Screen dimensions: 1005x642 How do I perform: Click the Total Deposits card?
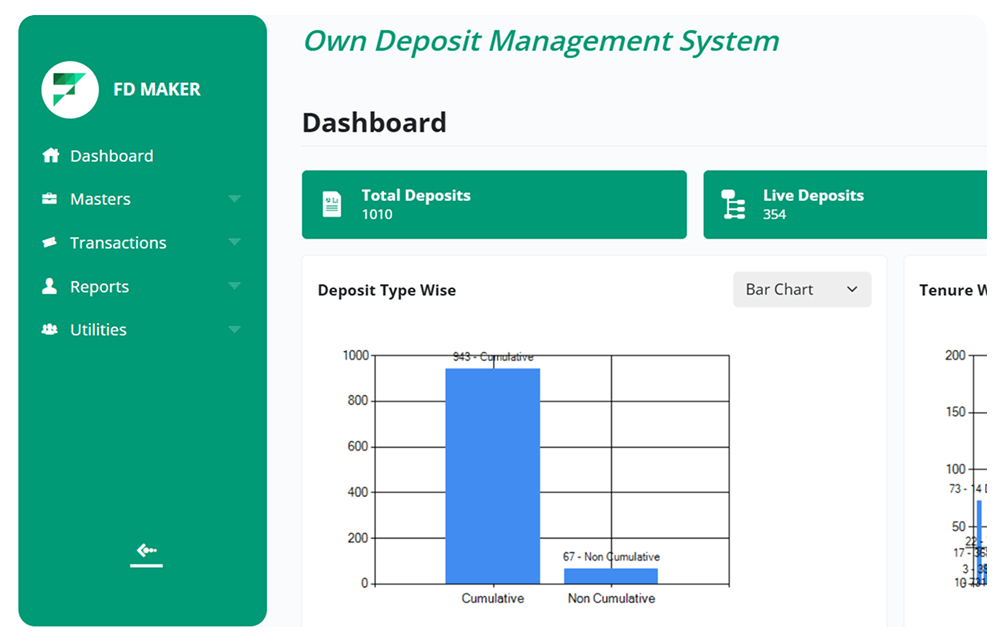coord(494,205)
